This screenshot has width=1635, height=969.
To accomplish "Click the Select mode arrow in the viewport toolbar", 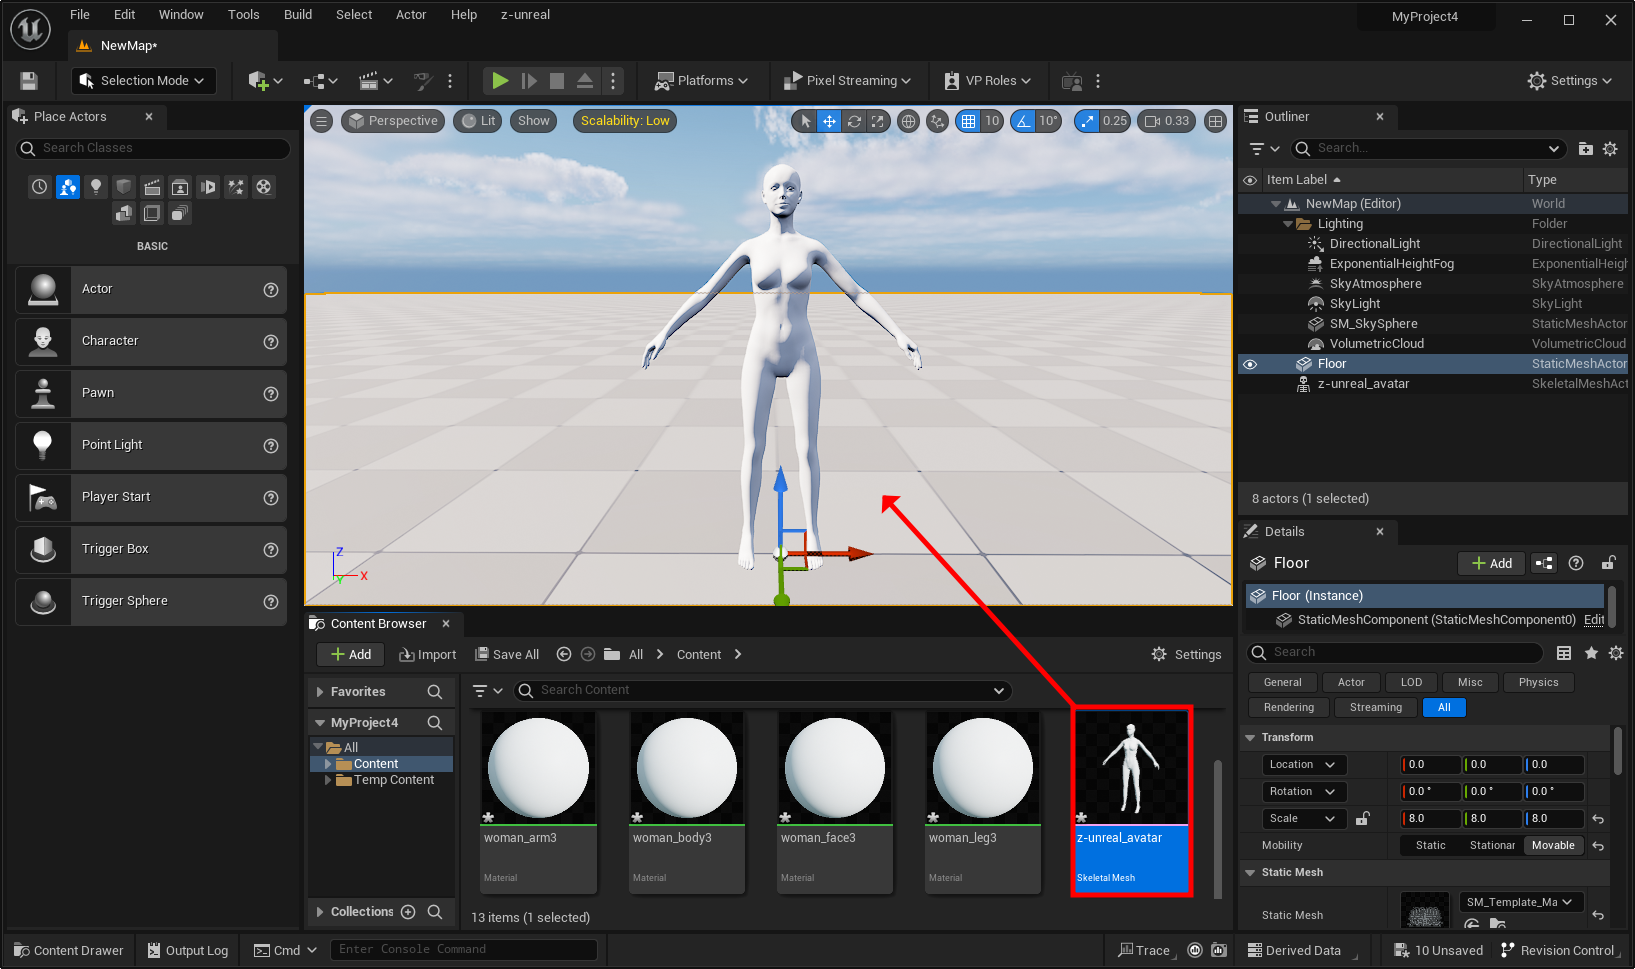I will 805,121.
